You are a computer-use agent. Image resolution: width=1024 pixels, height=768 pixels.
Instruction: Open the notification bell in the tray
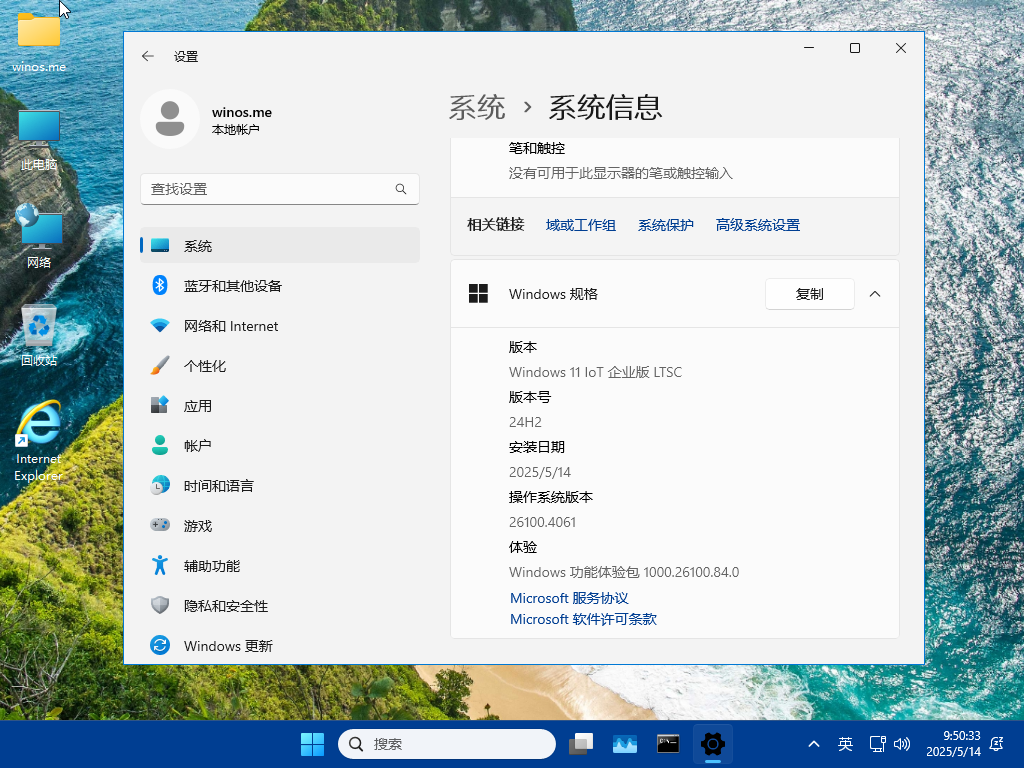point(997,744)
